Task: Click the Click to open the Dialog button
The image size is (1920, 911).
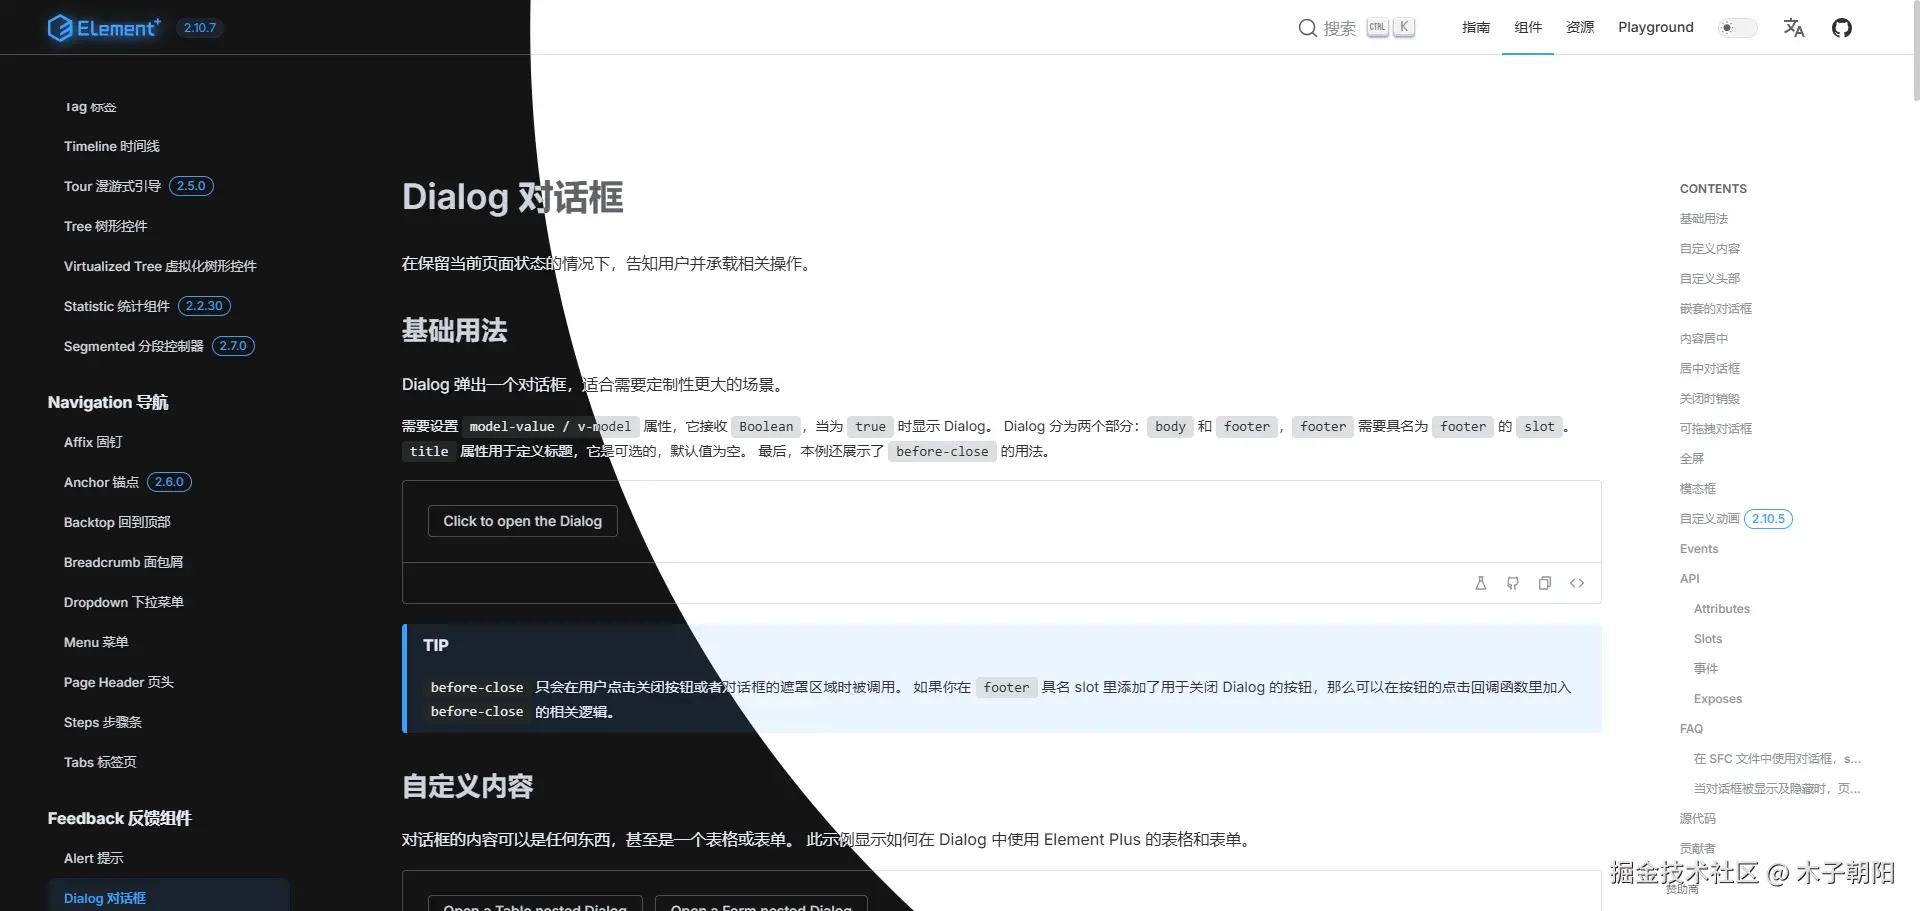Action: [x=523, y=521]
